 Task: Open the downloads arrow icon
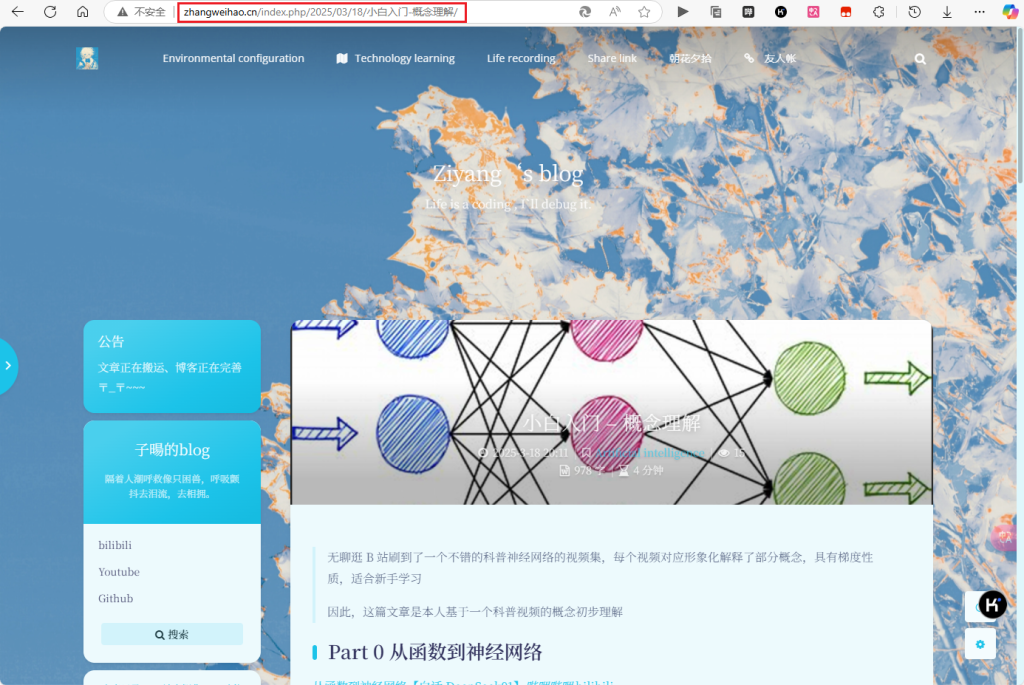point(947,12)
